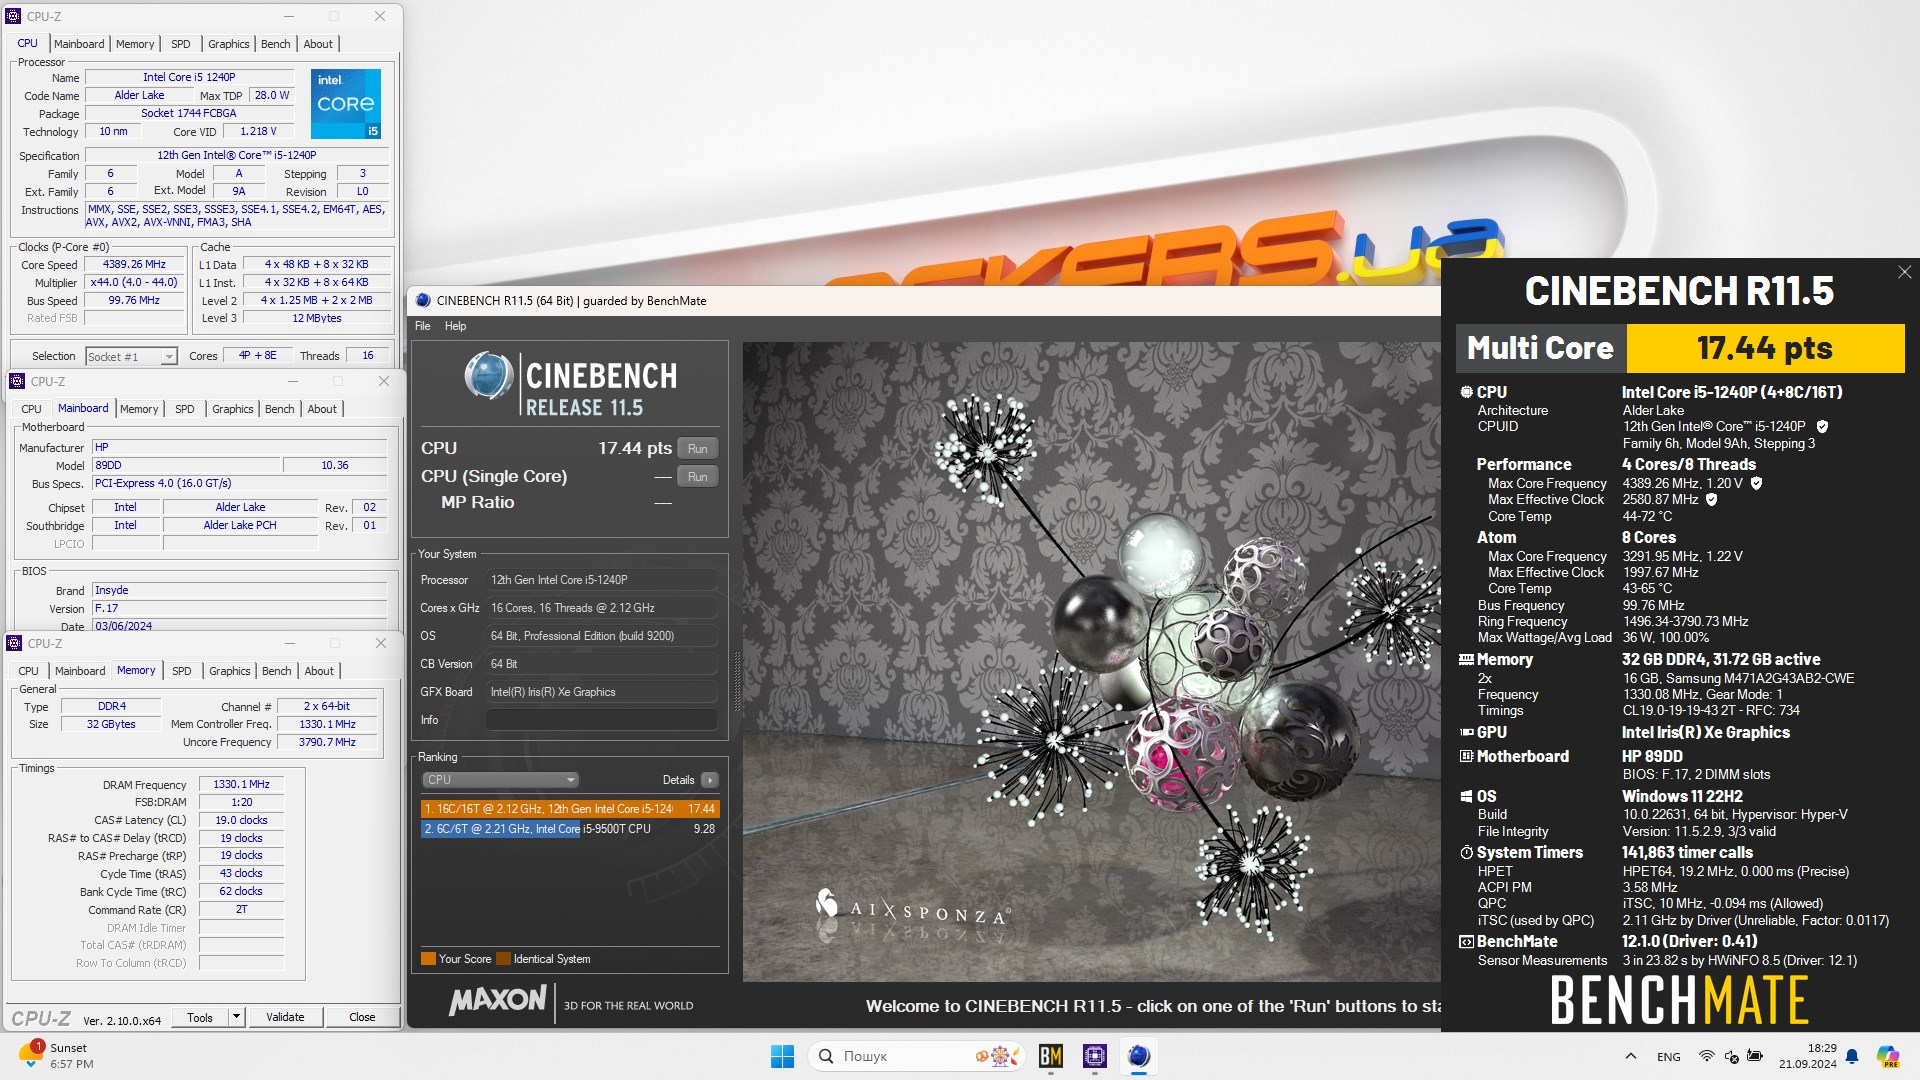Viewport: 1920px width, 1080px height.
Task: Click the taskbar clock and date
Action: tap(1808, 1056)
